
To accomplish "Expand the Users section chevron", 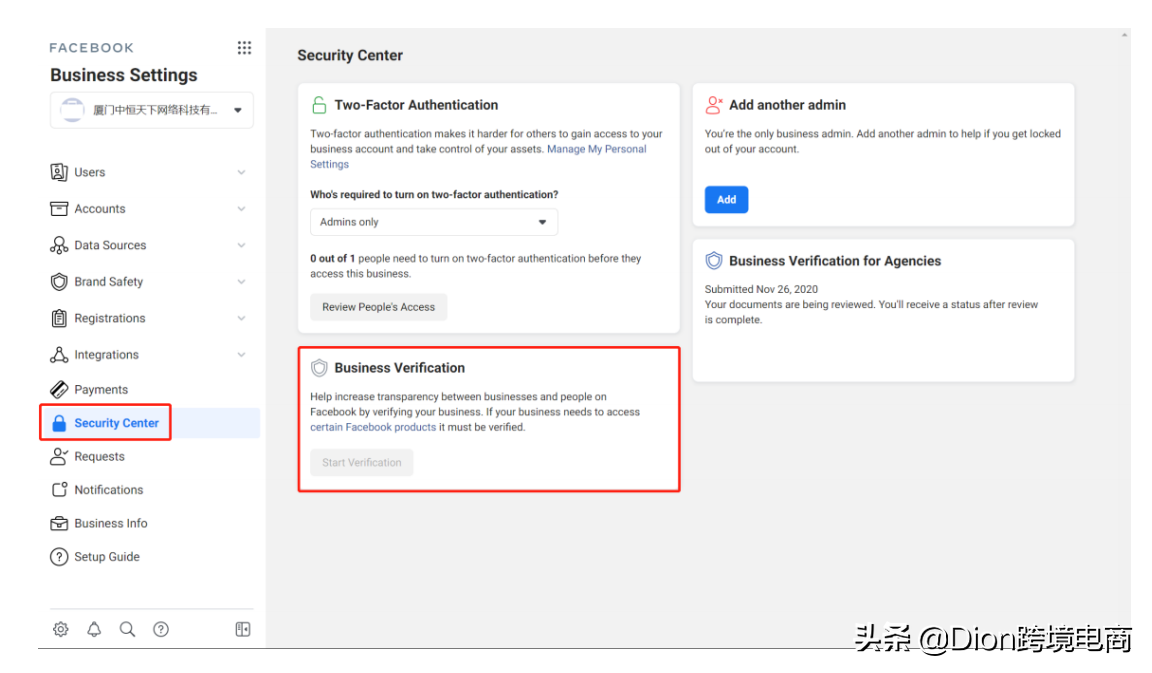I will click(241, 172).
